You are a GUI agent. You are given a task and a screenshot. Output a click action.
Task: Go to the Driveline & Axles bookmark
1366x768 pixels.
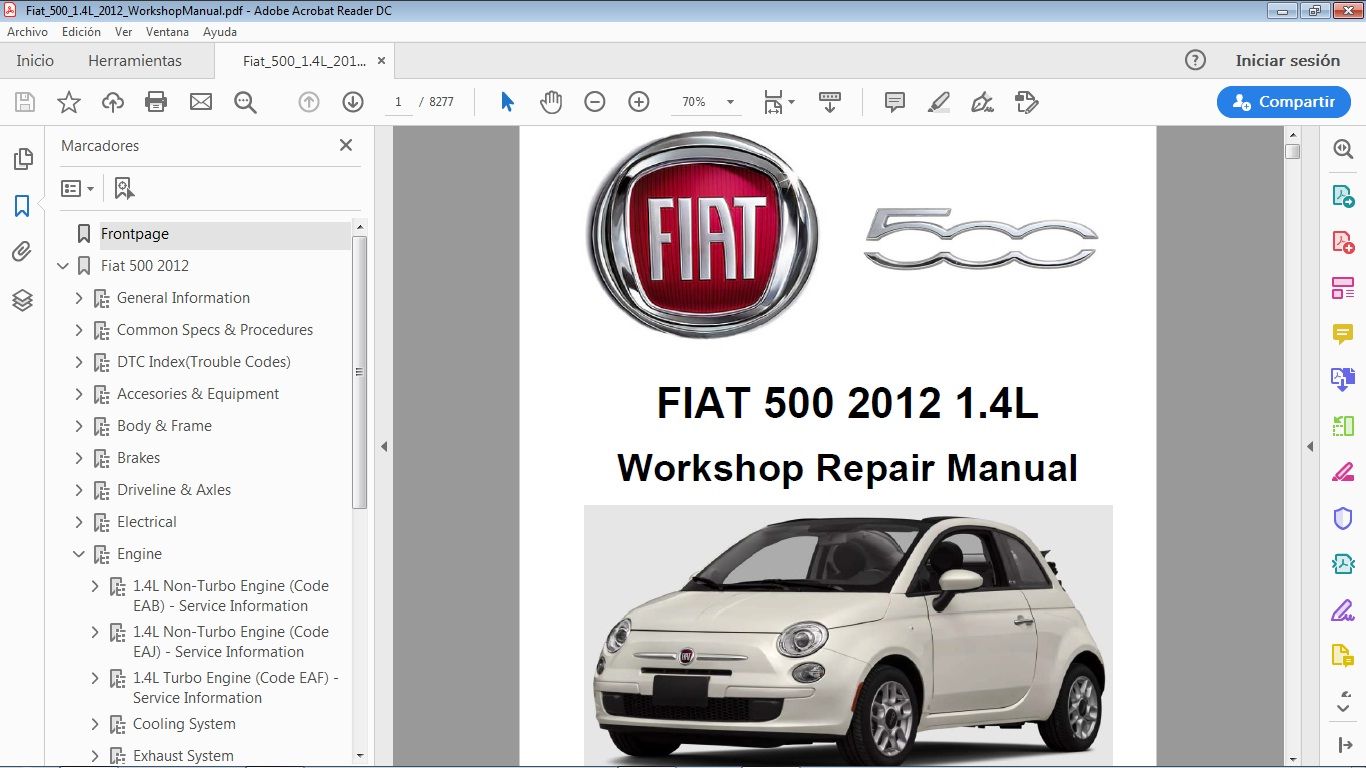174,490
